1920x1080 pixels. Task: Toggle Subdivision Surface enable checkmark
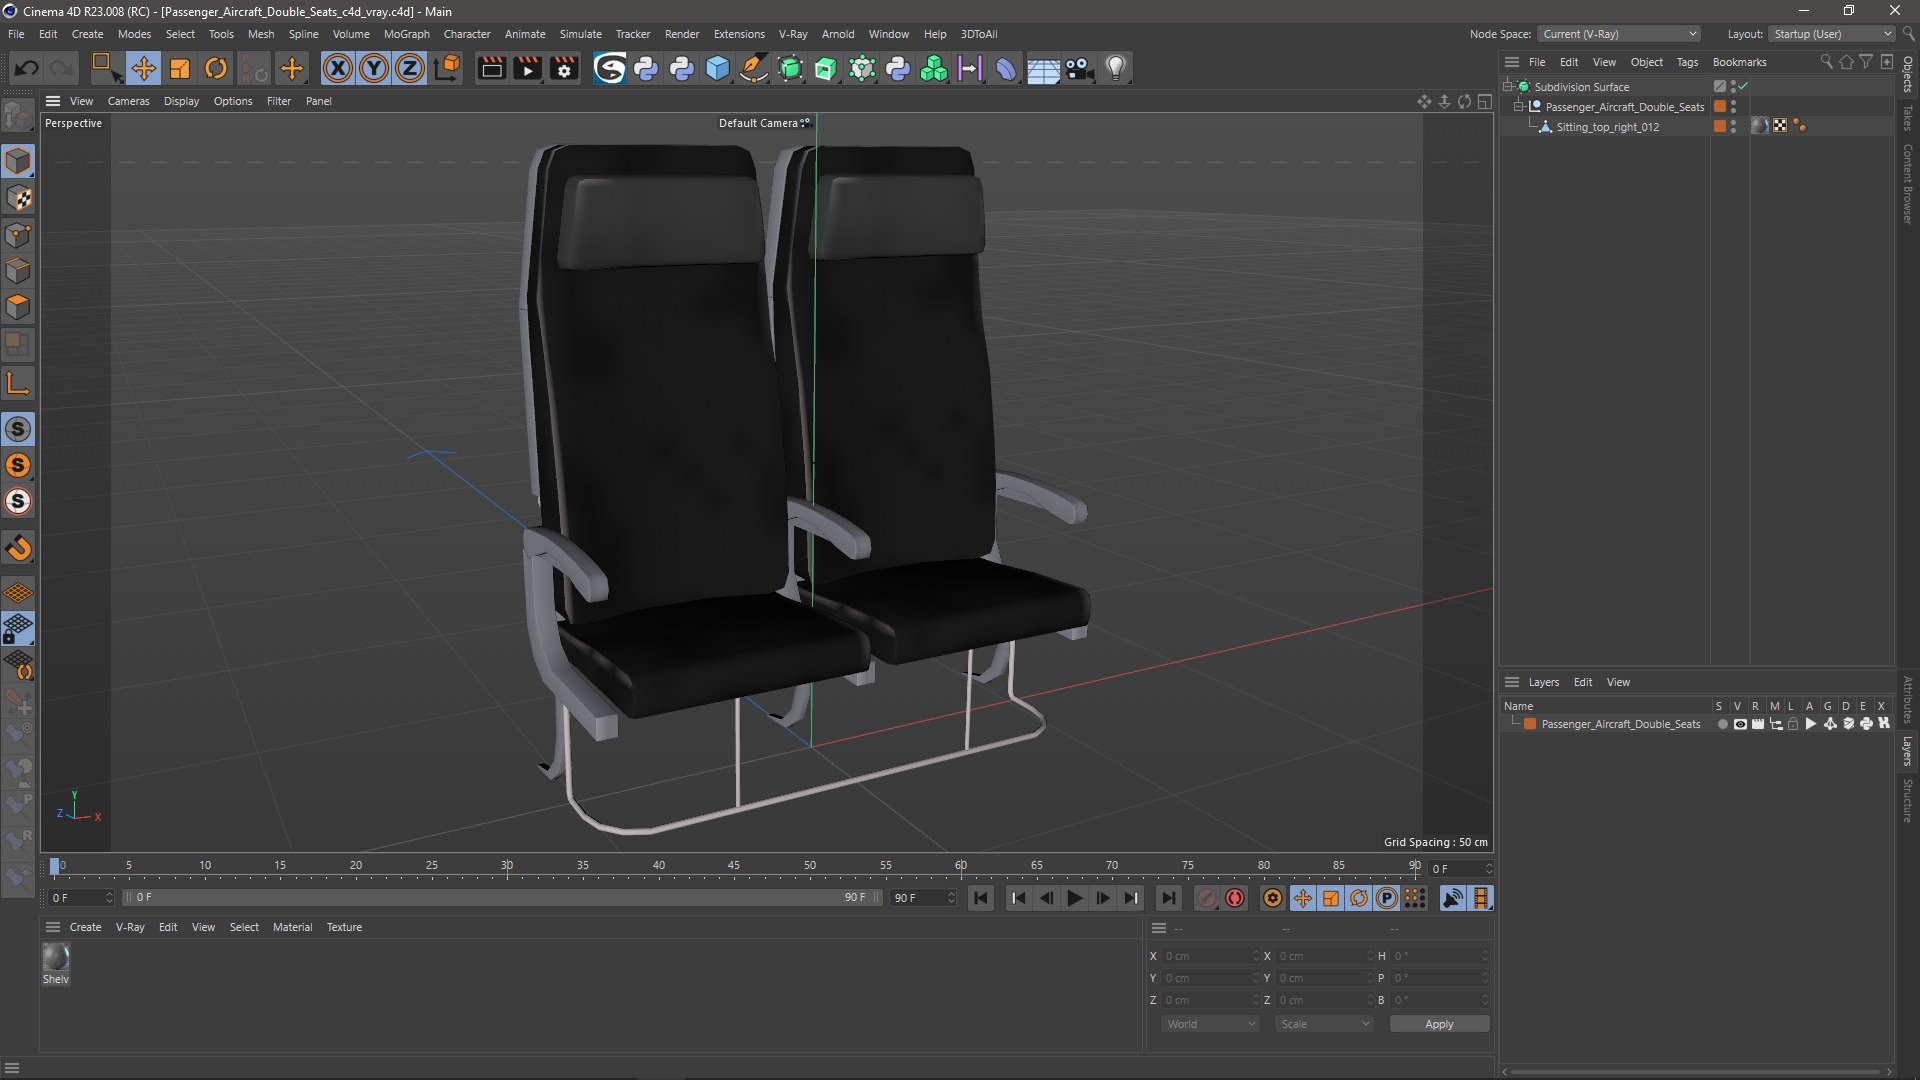pyautogui.click(x=1743, y=87)
